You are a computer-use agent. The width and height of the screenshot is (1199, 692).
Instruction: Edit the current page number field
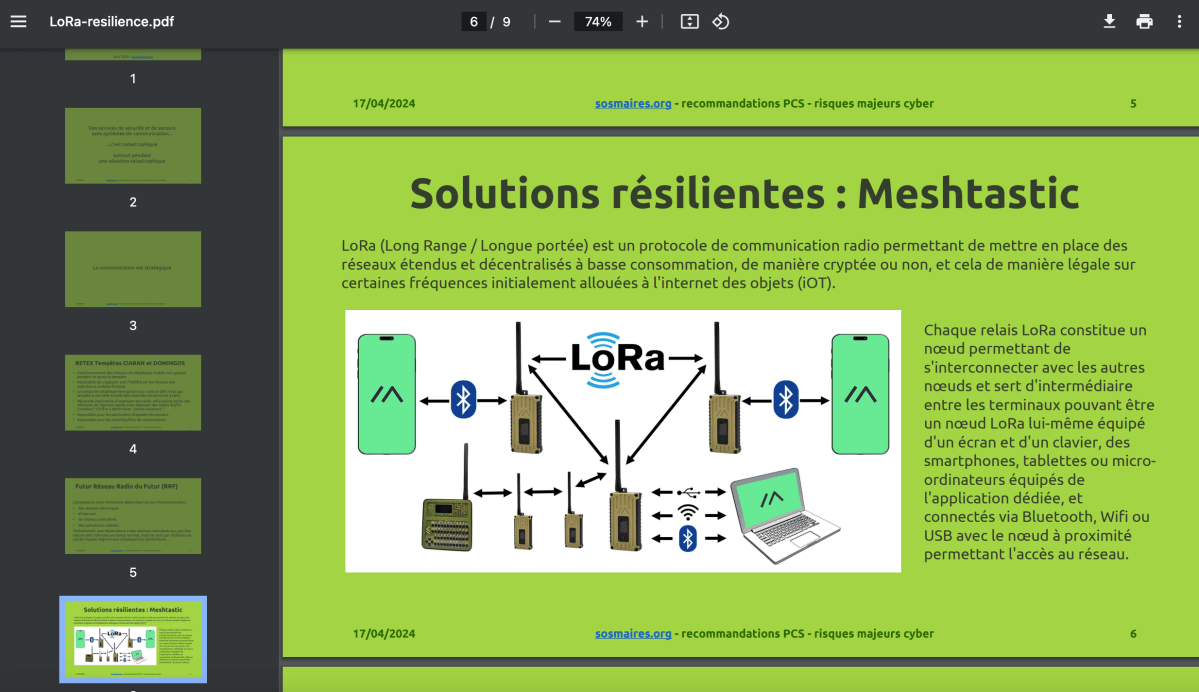point(473,21)
